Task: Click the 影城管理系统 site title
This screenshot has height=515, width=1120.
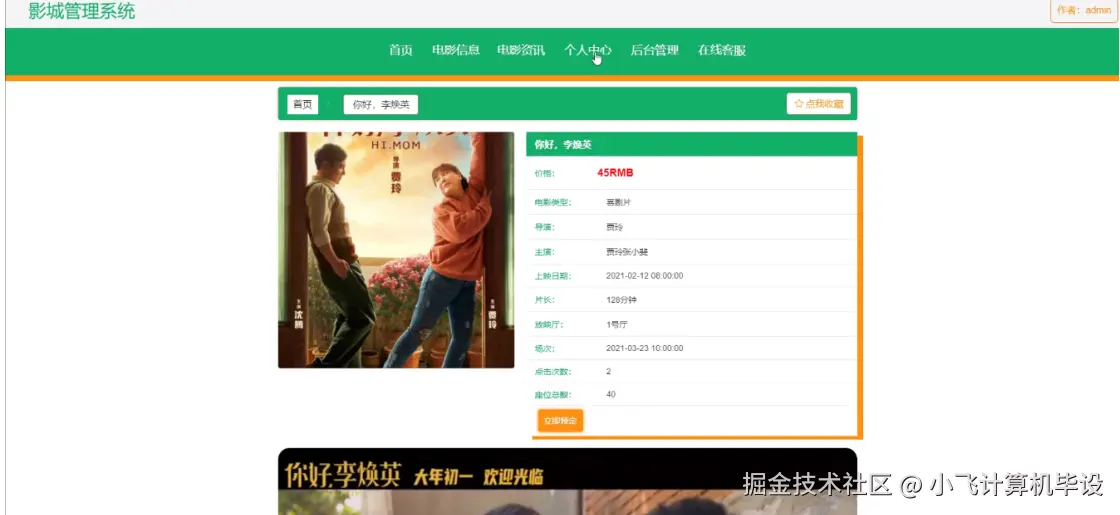Action: pyautogui.click(x=81, y=11)
